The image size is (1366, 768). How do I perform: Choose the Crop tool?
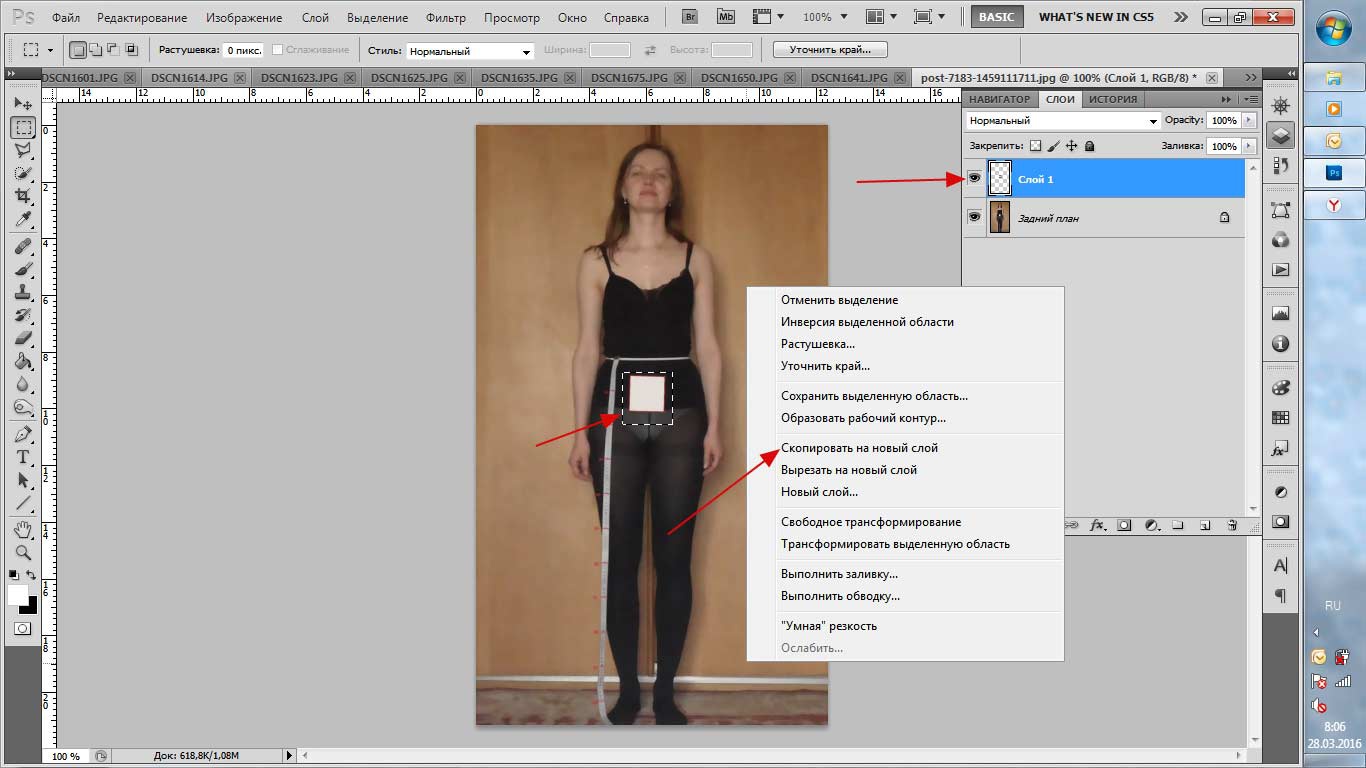click(x=23, y=196)
